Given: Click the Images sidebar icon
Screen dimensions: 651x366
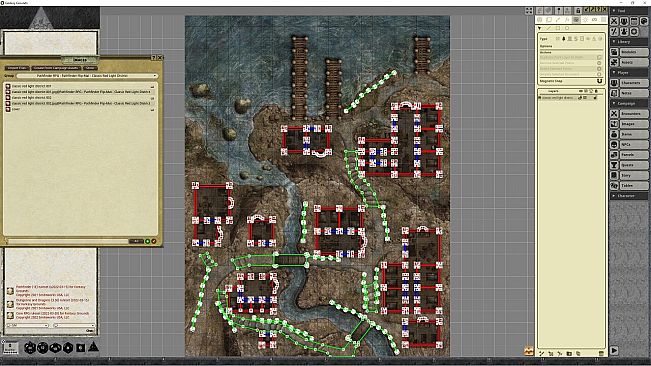Looking at the screenshot, I should click(x=614, y=124).
